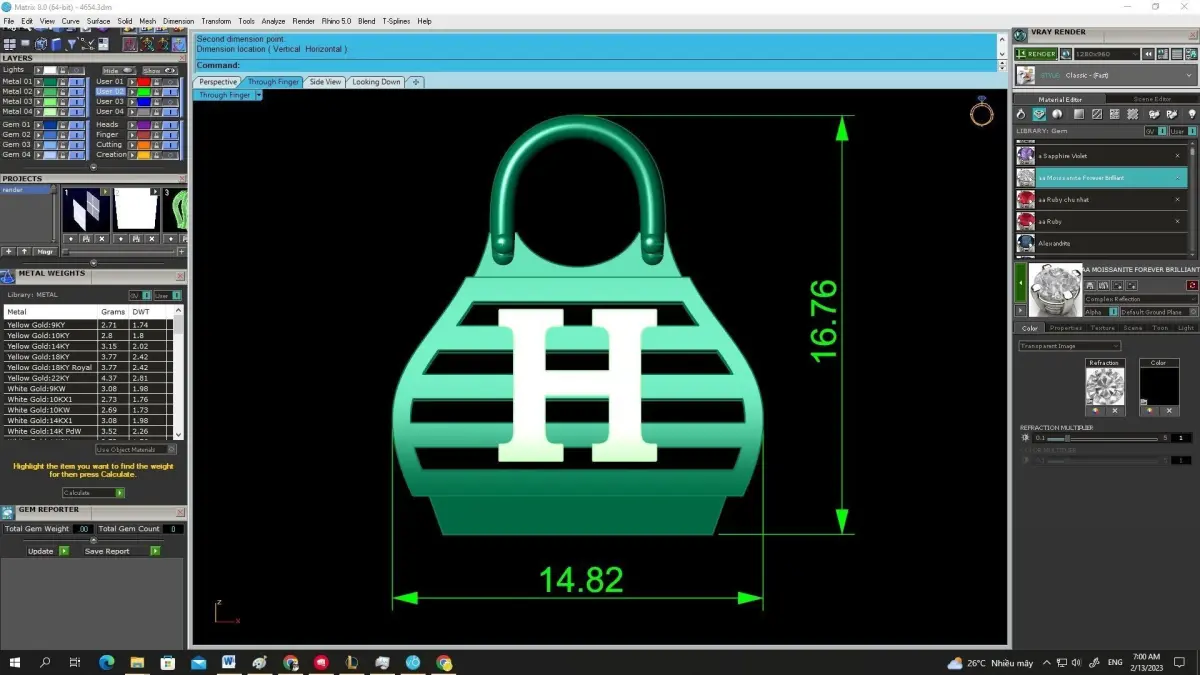Open the Transparent Image dropdown
This screenshot has width=1200, height=675.
coord(1068,346)
